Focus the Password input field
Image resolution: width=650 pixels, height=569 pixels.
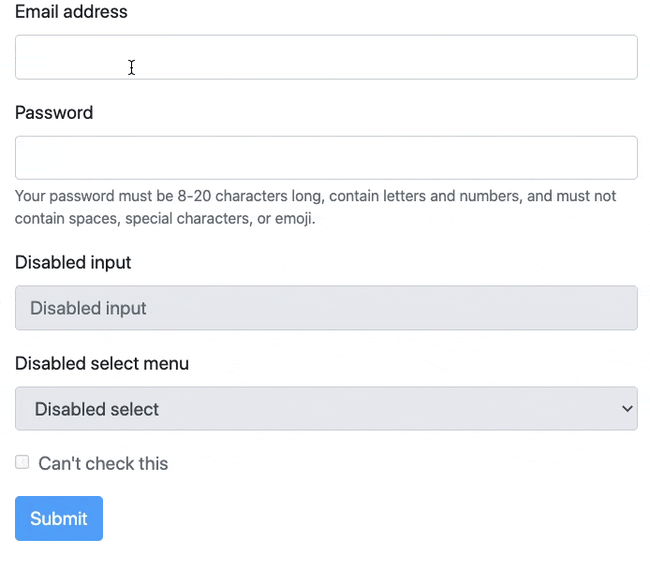[326, 158]
